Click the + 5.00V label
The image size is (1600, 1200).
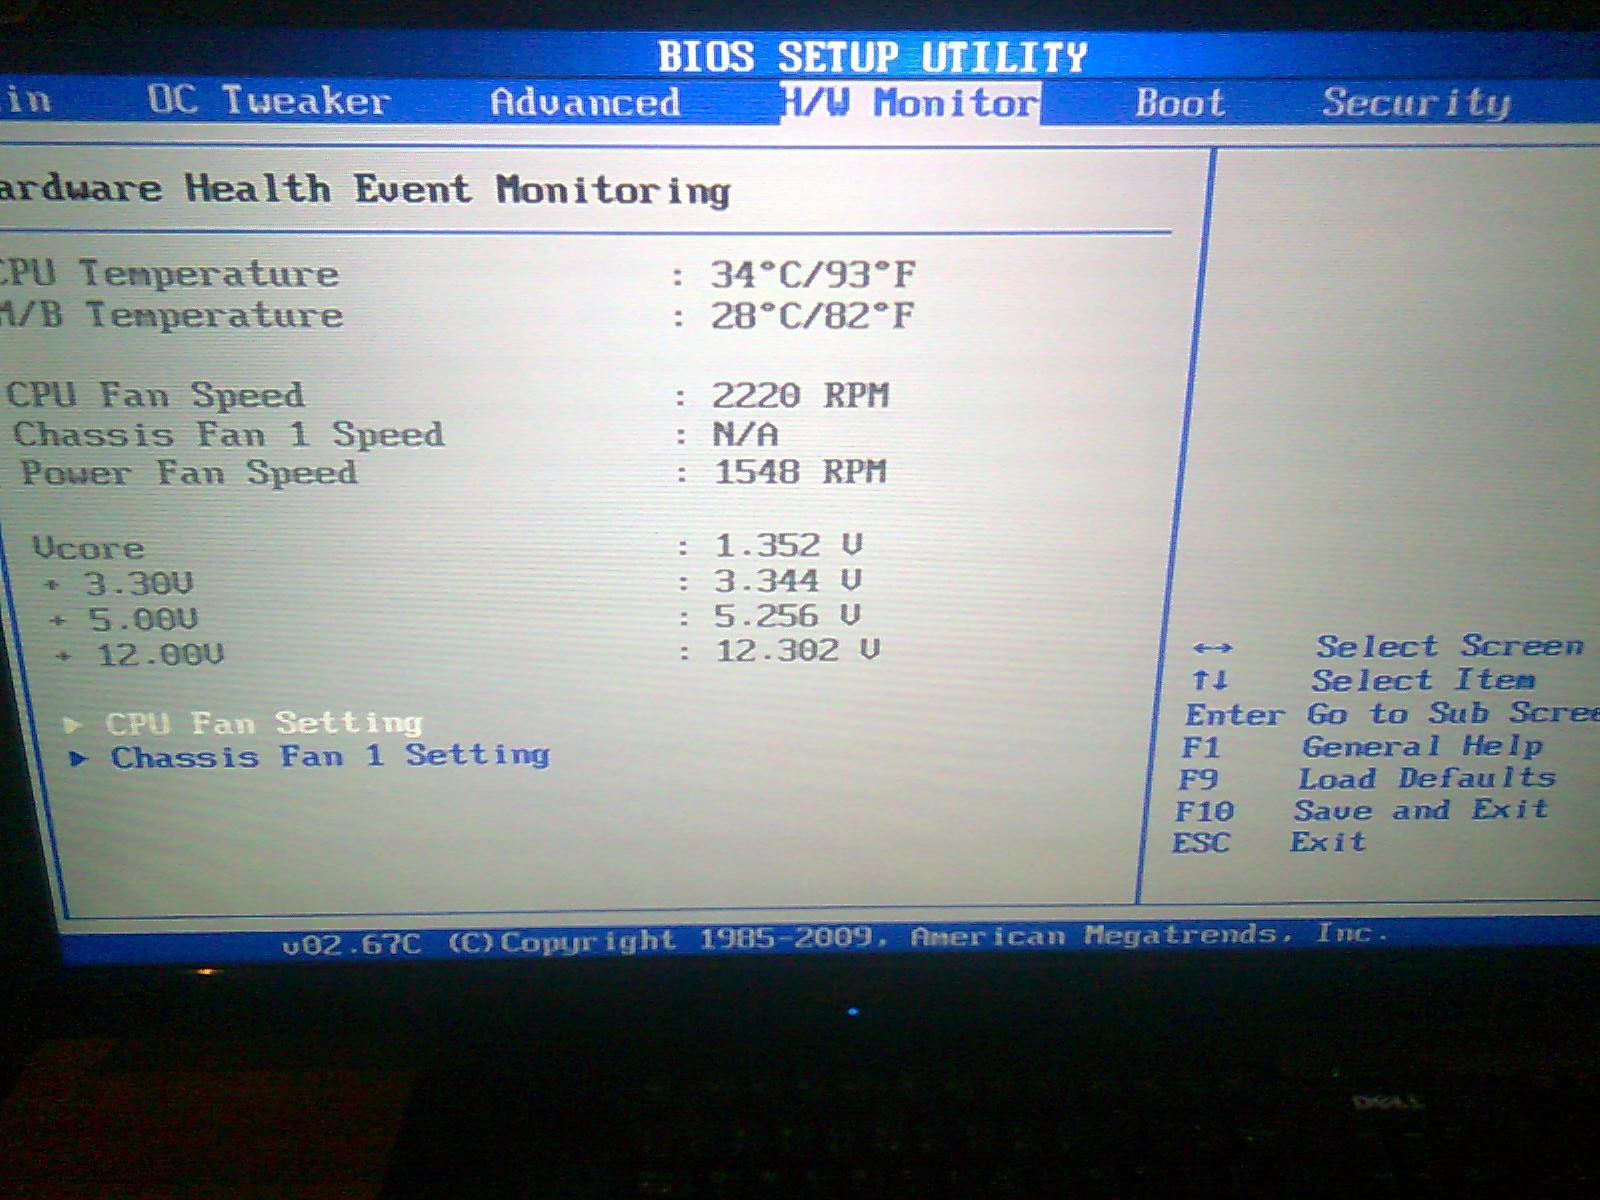click(124, 619)
